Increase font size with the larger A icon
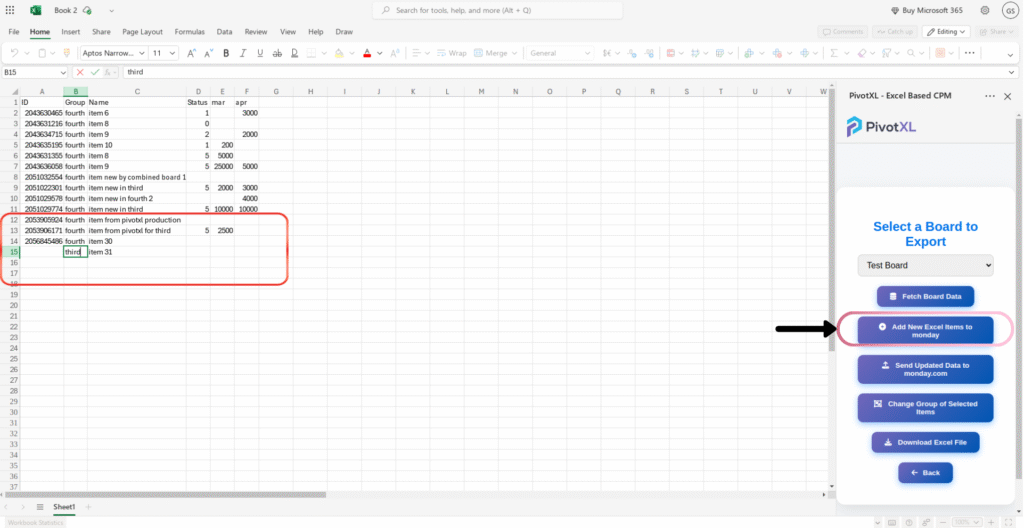 [191, 53]
